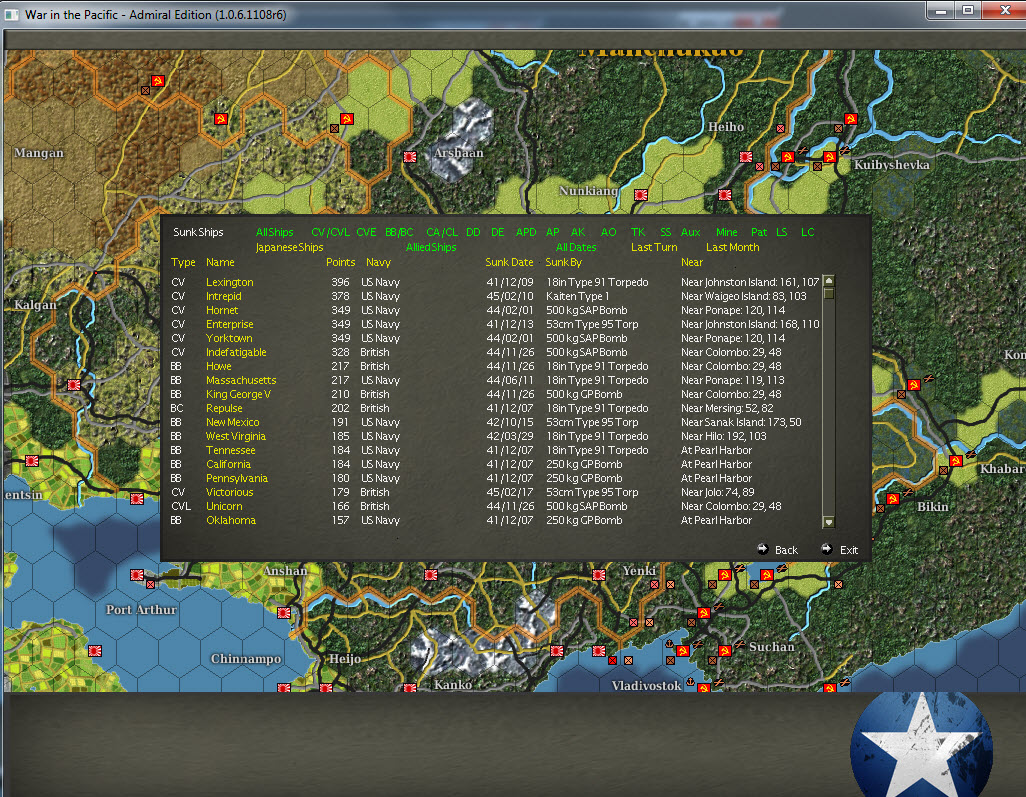
Task: Show sinkings for All Dates
Action: [576, 247]
